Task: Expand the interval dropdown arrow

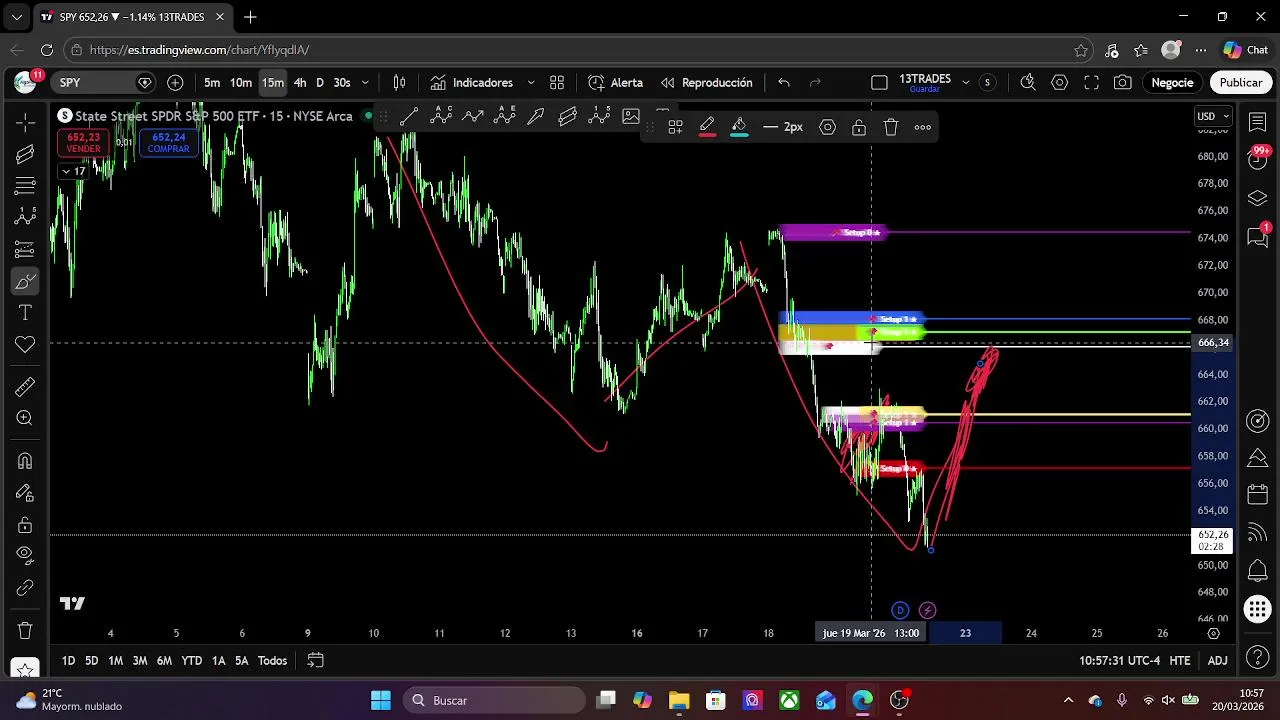Action: click(365, 83)
